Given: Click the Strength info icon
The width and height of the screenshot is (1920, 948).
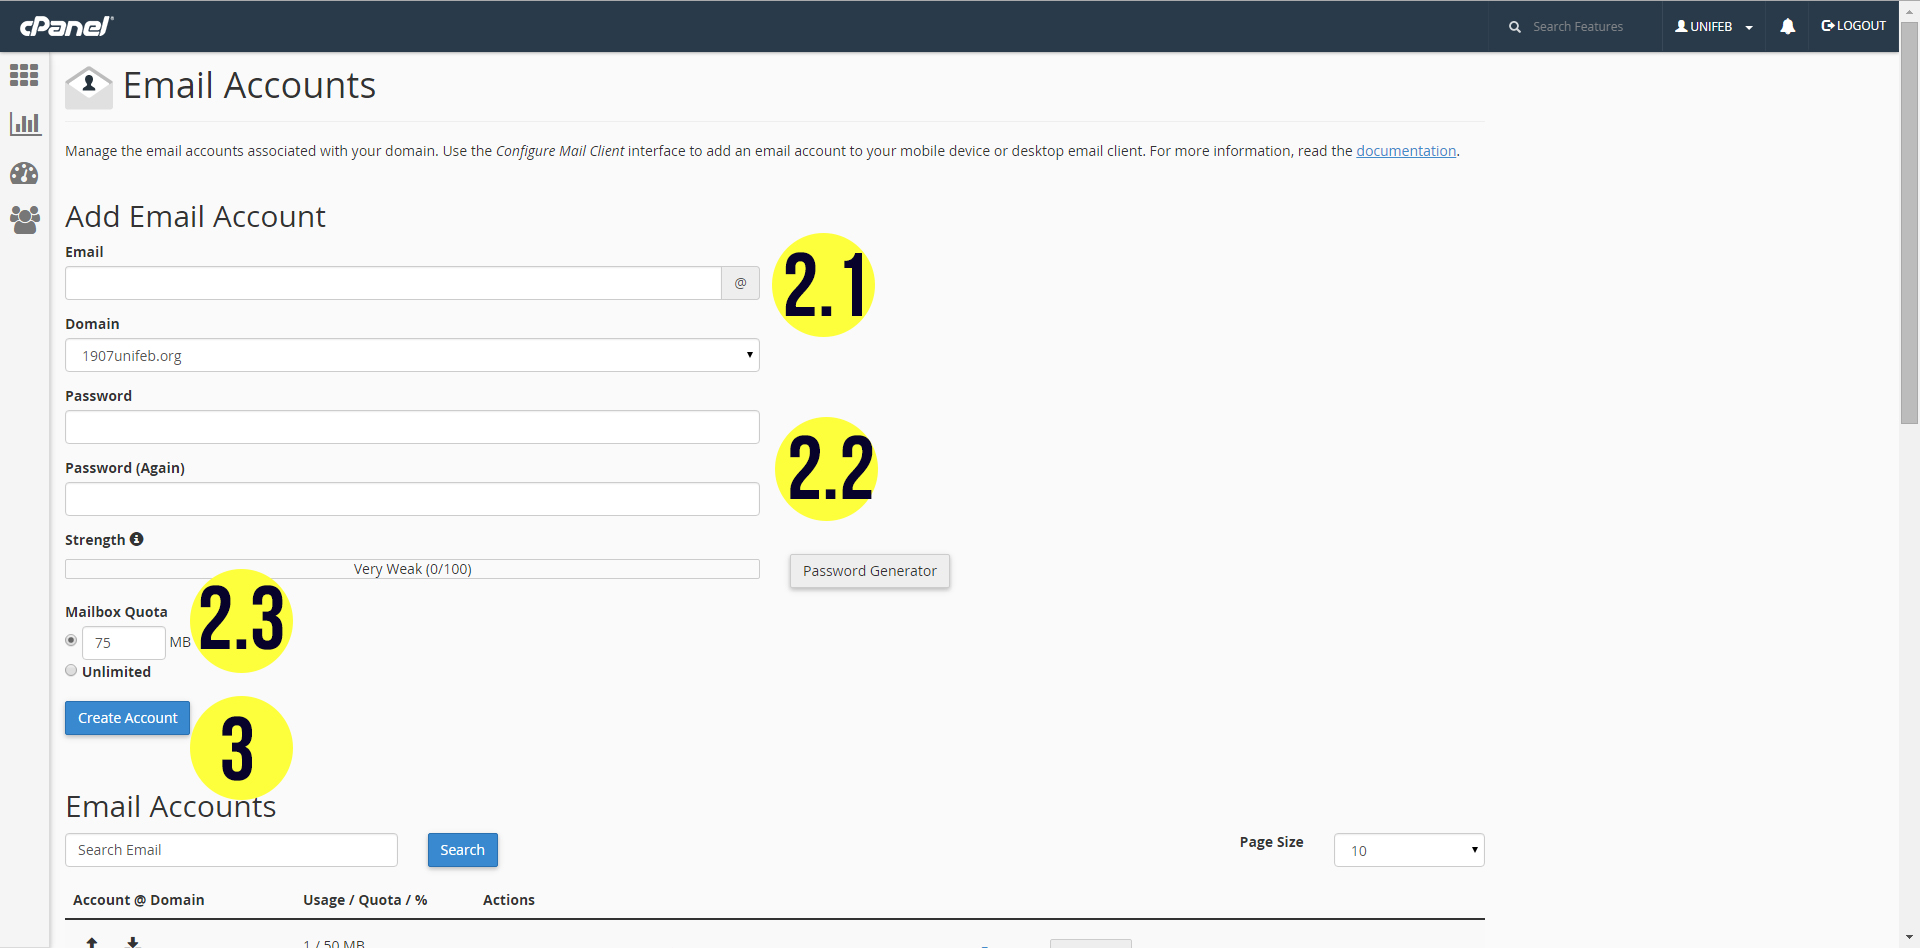Looking at the screenshot, I should [137, 539].
